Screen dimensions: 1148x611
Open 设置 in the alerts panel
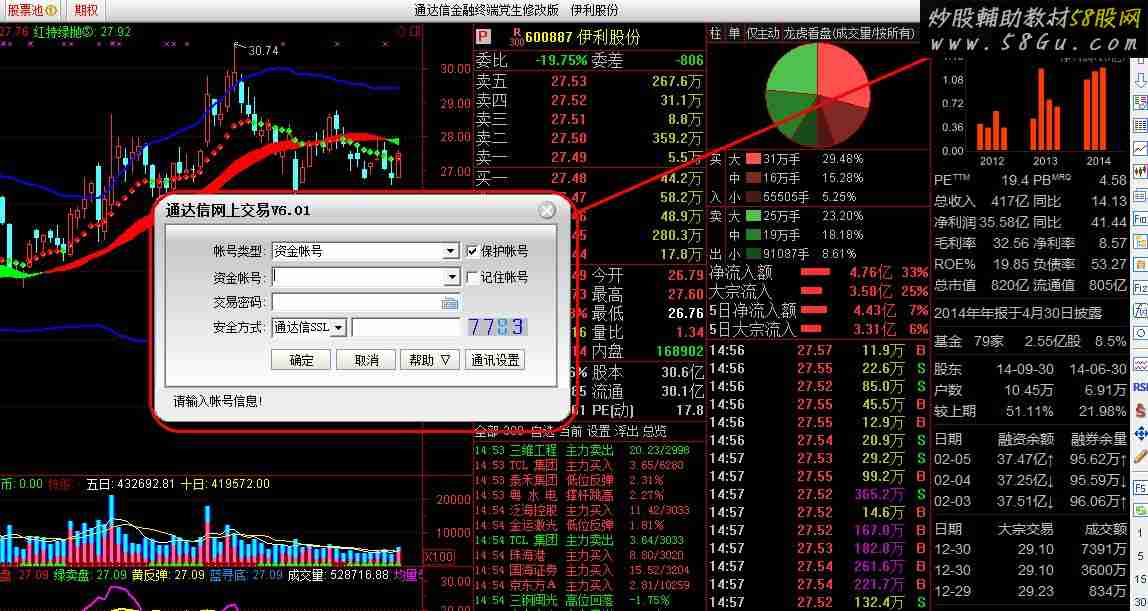pos(599,431)
